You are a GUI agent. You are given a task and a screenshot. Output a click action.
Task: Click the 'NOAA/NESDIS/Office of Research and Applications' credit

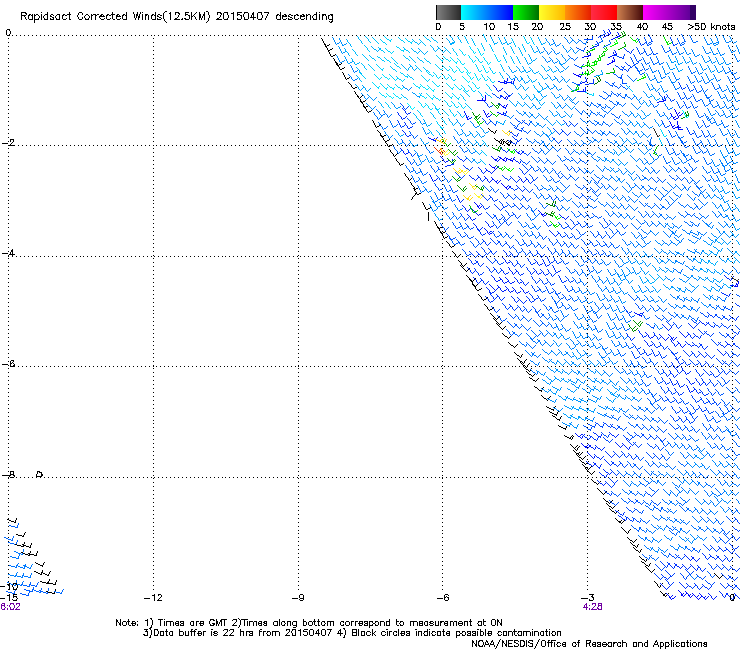pyautogui.click(x=589, y=644)
